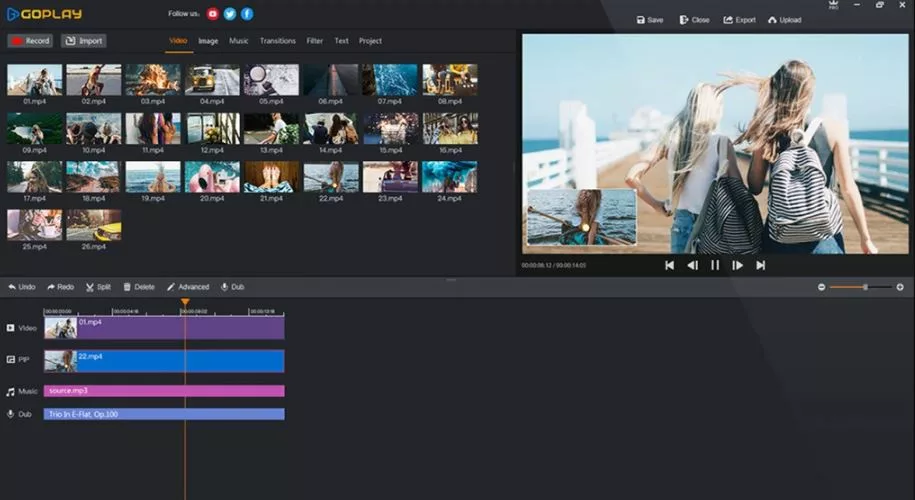Import media files

83,41
